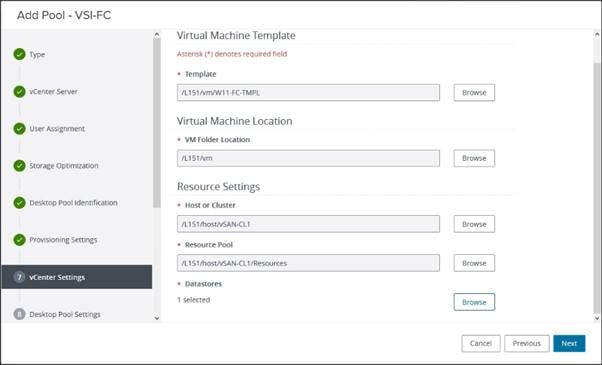Image resolution: width=602 pixels, height=365 pixels.
Task: Click the checkmark icon next to Storage Optimization
Action: (19, 166)
